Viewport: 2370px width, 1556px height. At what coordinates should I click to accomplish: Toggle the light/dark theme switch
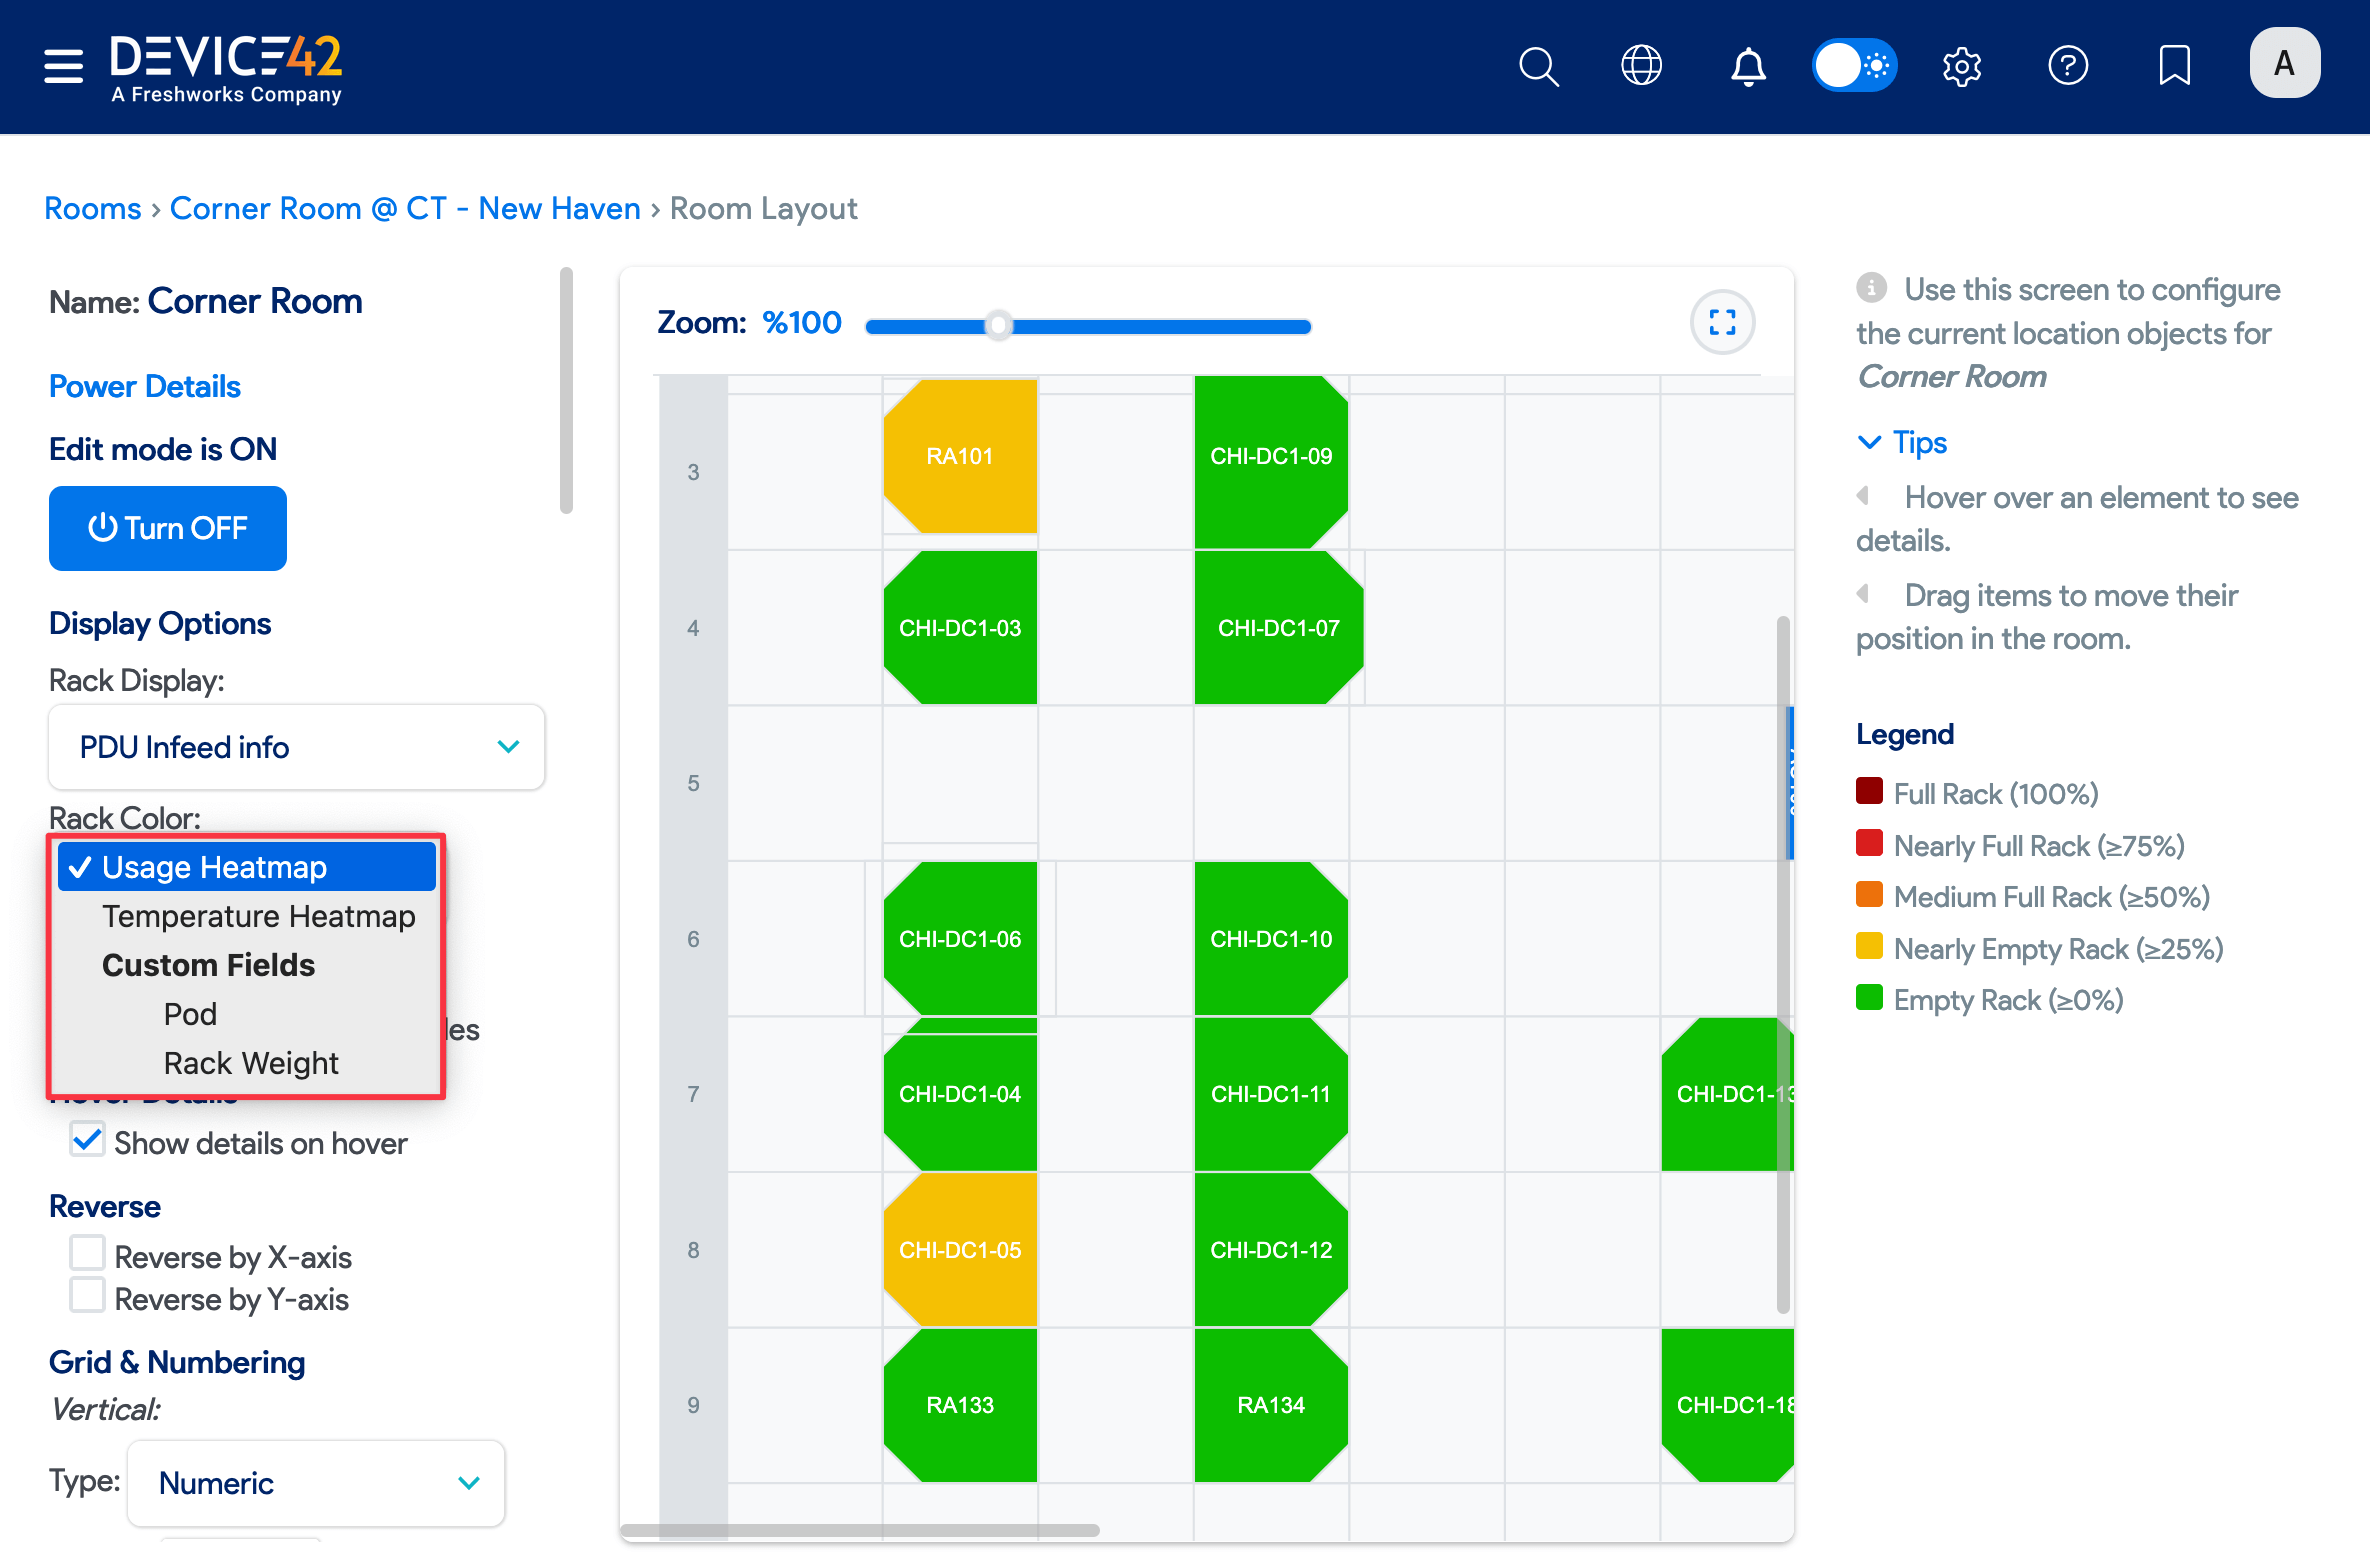tap(1854, 66)
